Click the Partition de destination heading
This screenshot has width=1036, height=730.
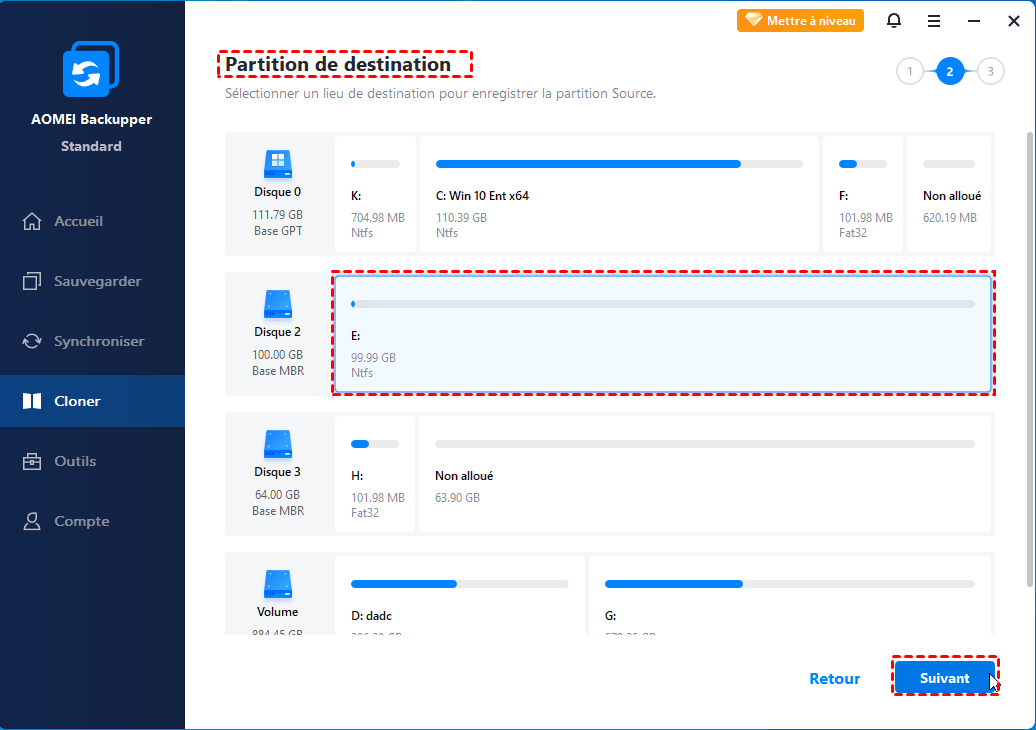click(338, 65)
